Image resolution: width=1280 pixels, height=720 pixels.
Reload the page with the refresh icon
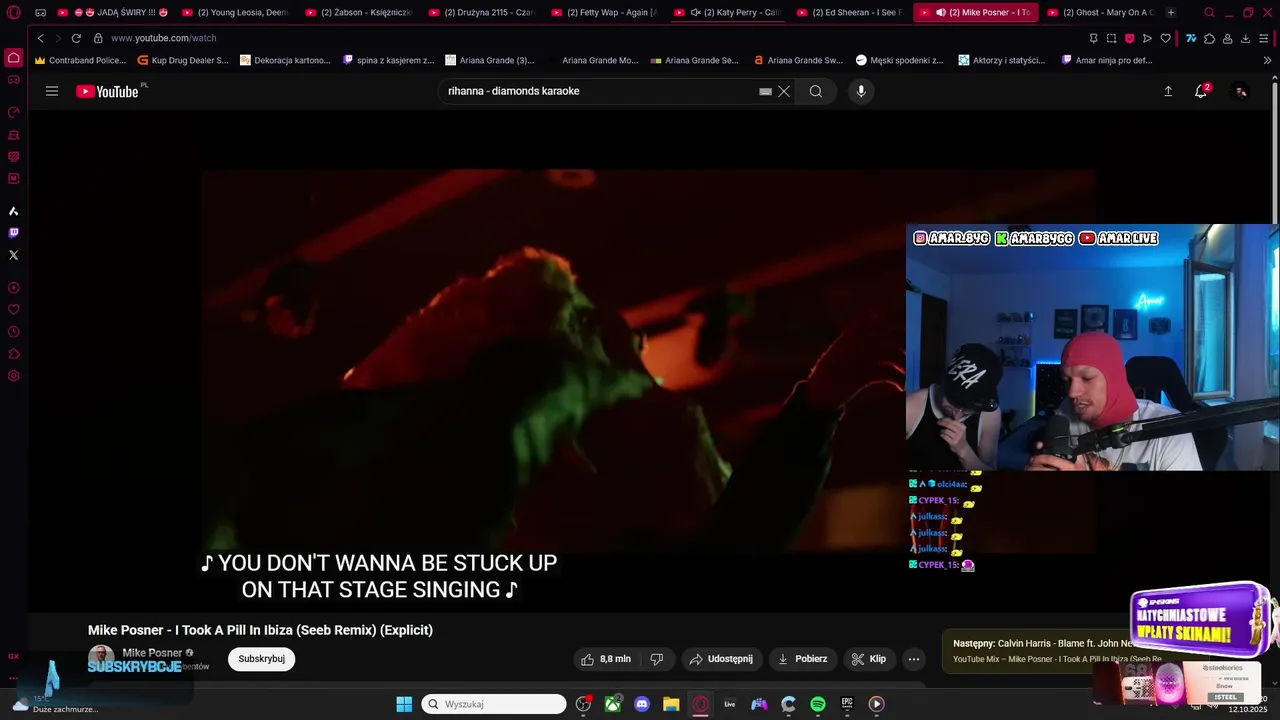pyautogui.click(x=76, y=38)
